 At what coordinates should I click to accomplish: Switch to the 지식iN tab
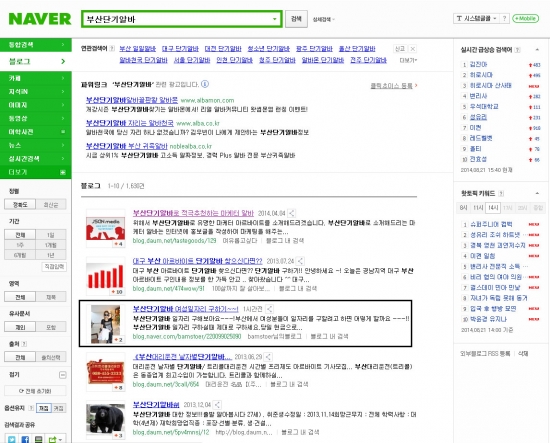pyautogui.click(x=35, y=92)
